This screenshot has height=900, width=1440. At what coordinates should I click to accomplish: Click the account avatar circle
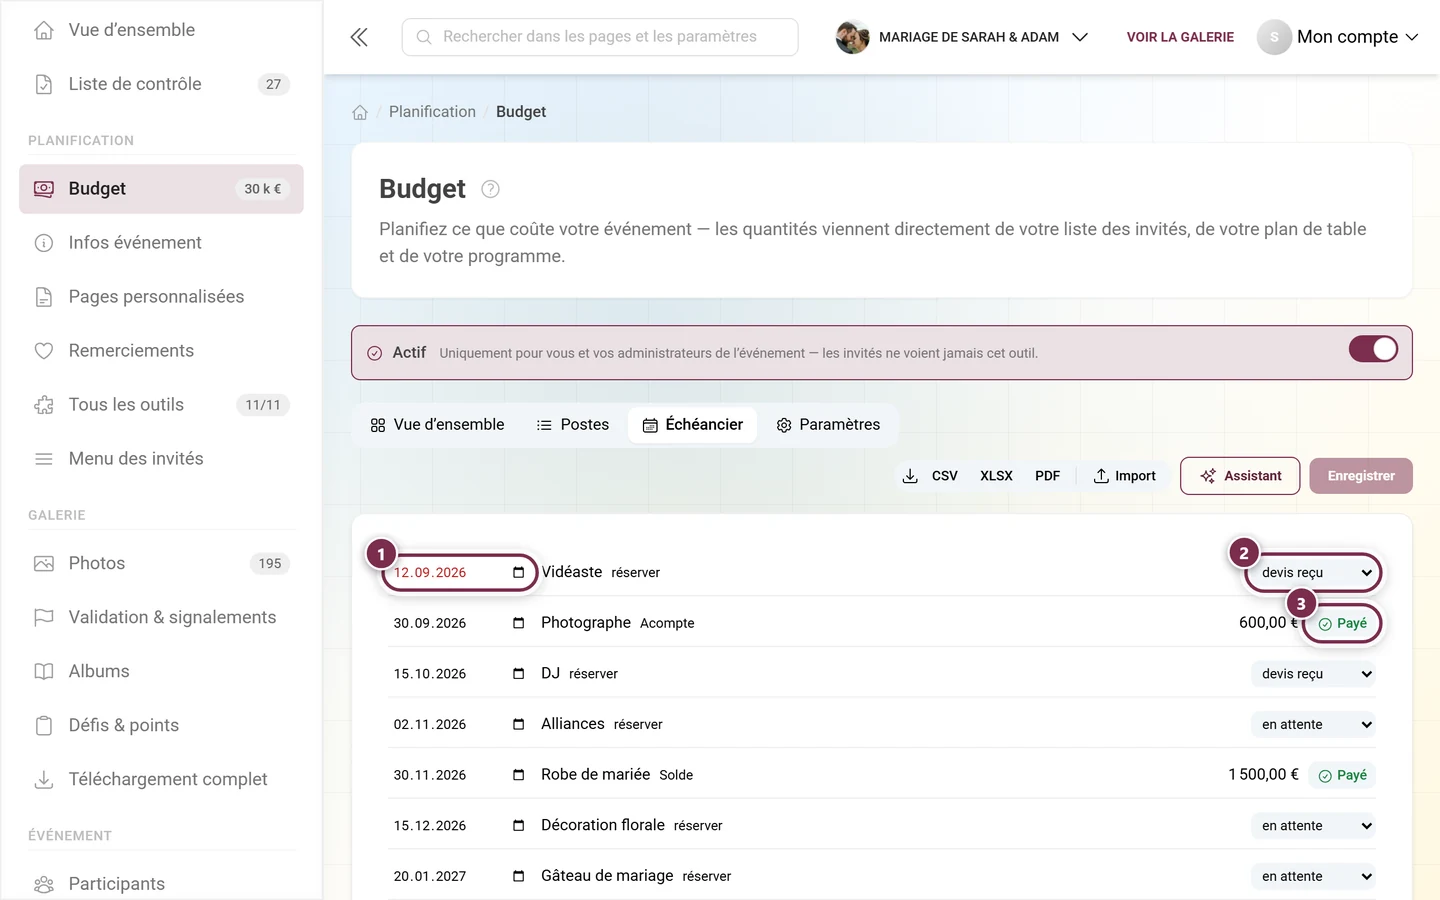(1274, 37)
